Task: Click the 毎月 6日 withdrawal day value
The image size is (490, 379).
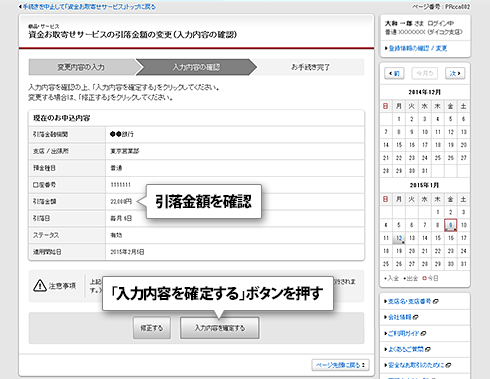Action: (121, 218)
